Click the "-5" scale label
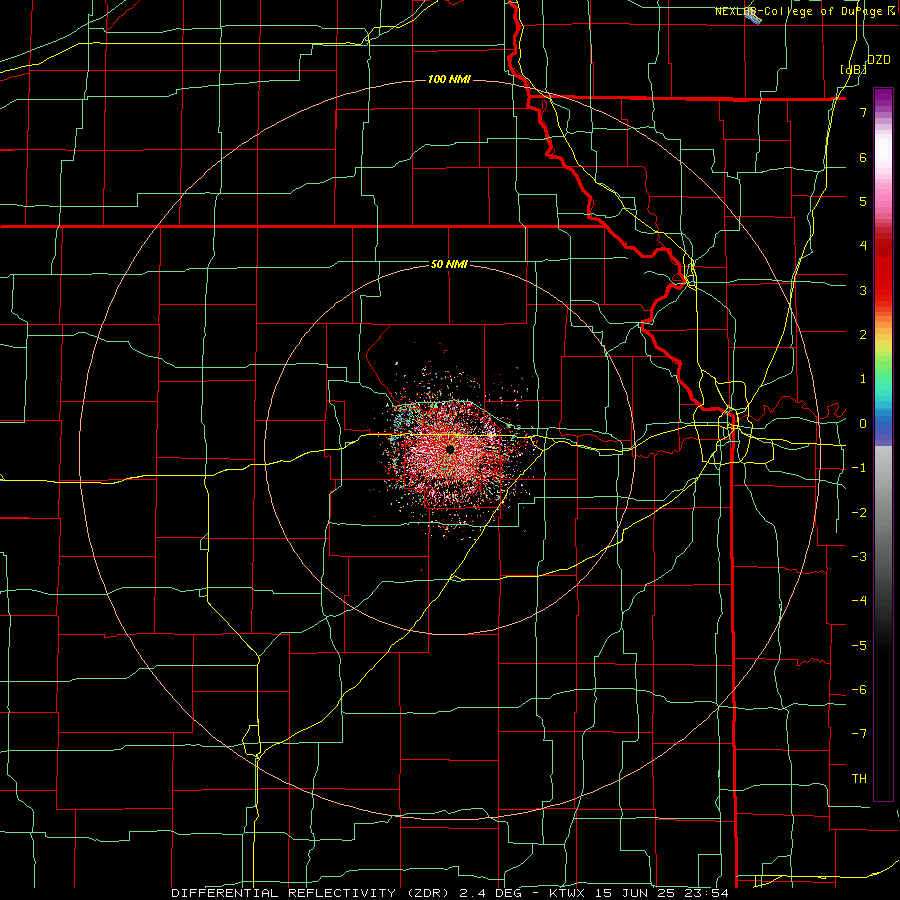900x900 pixels. [x=859, y=646]
